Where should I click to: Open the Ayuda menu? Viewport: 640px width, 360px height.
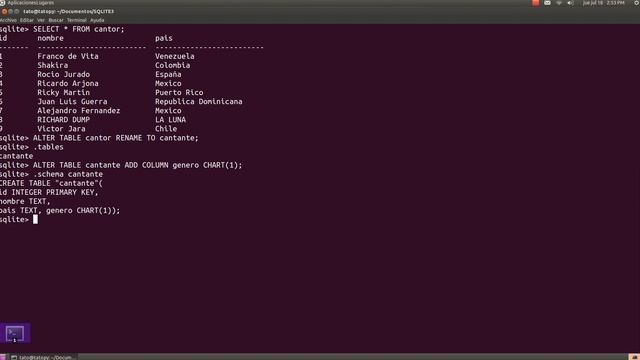click(x=97, y=20)
